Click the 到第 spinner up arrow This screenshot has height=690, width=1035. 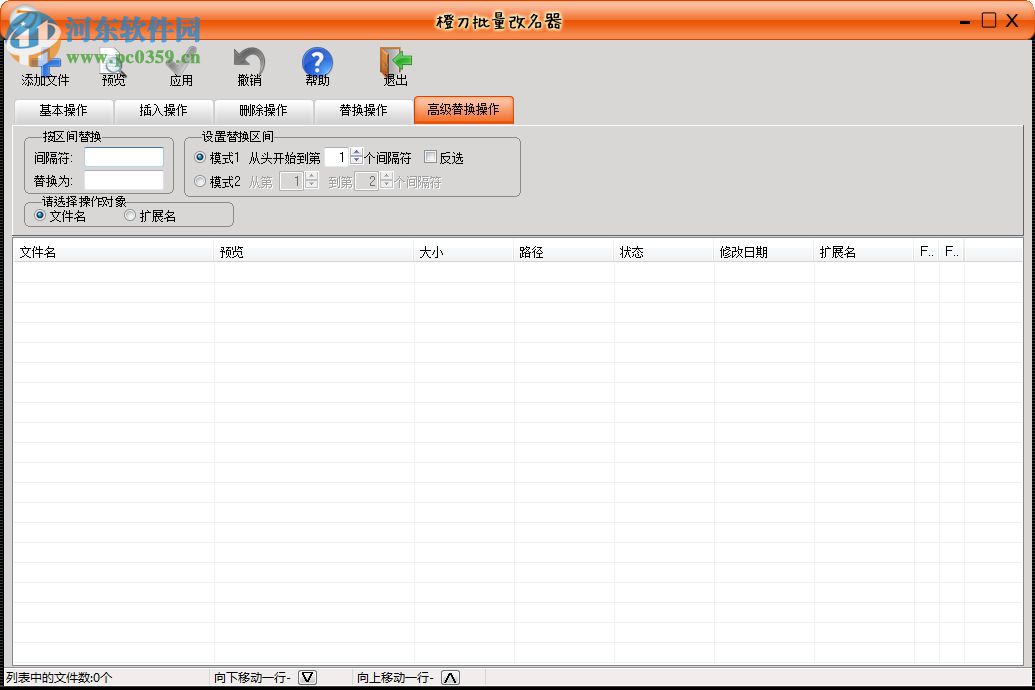point(385,177)
